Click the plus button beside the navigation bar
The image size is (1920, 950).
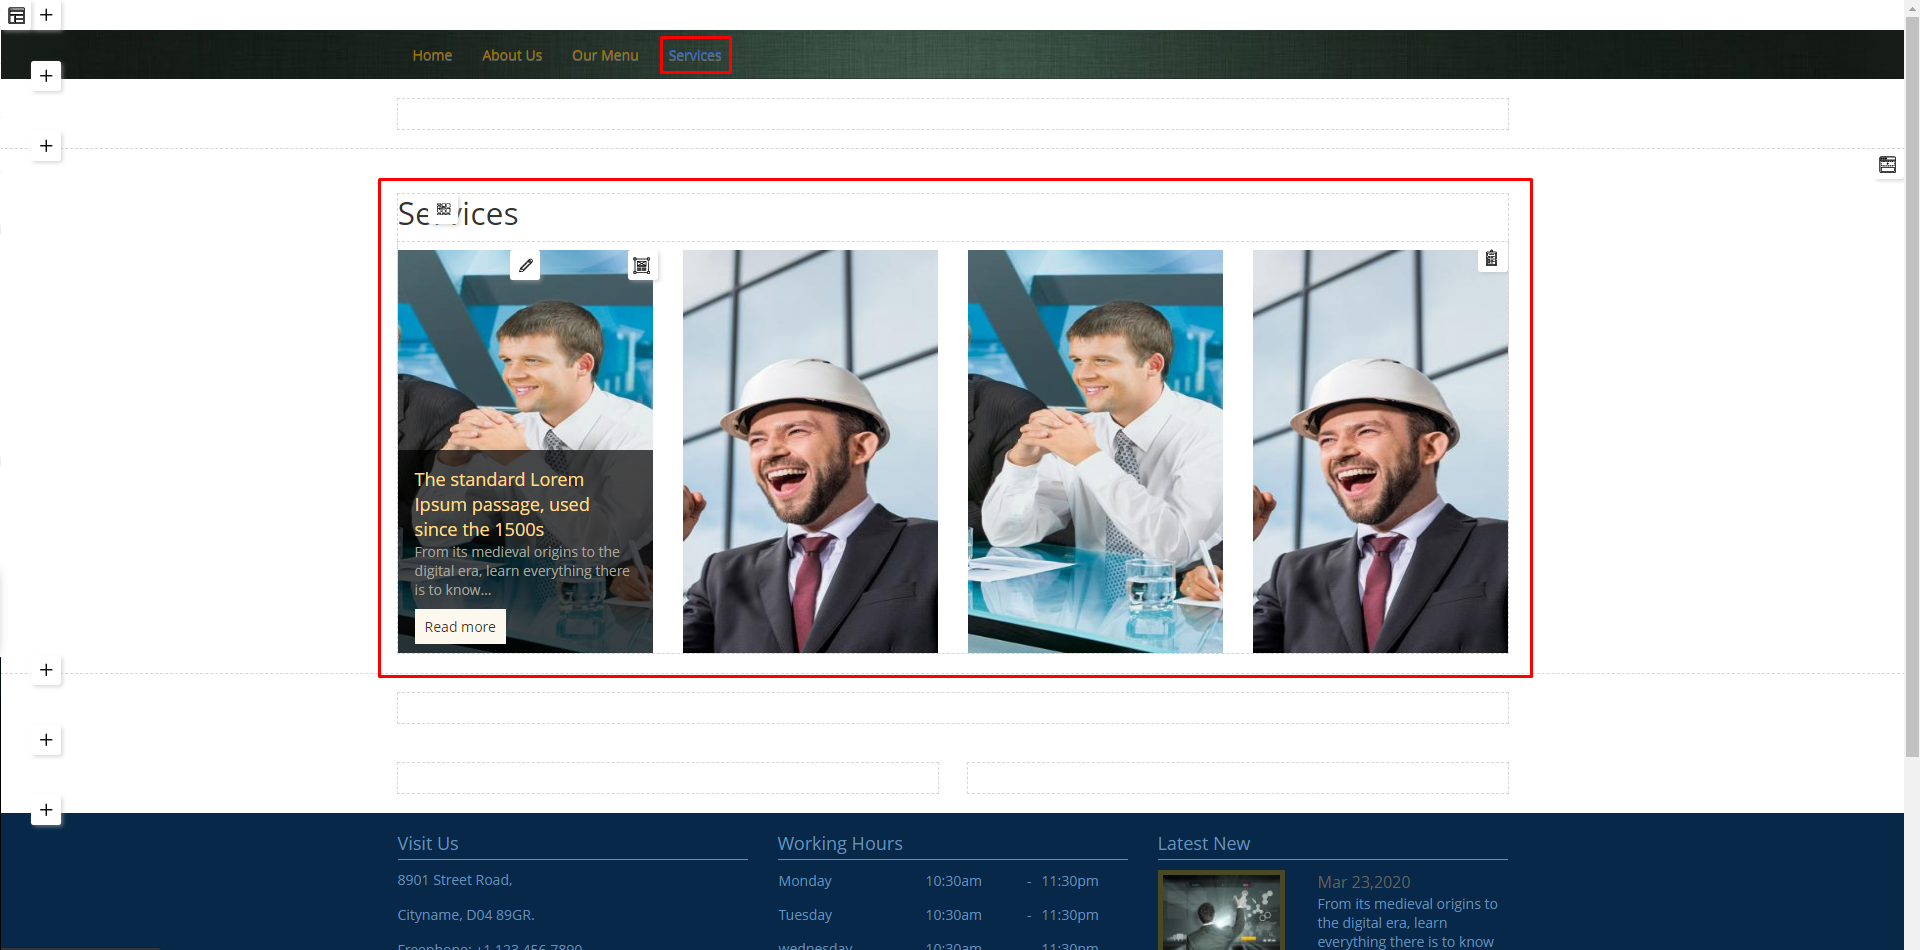coord(46,76)
